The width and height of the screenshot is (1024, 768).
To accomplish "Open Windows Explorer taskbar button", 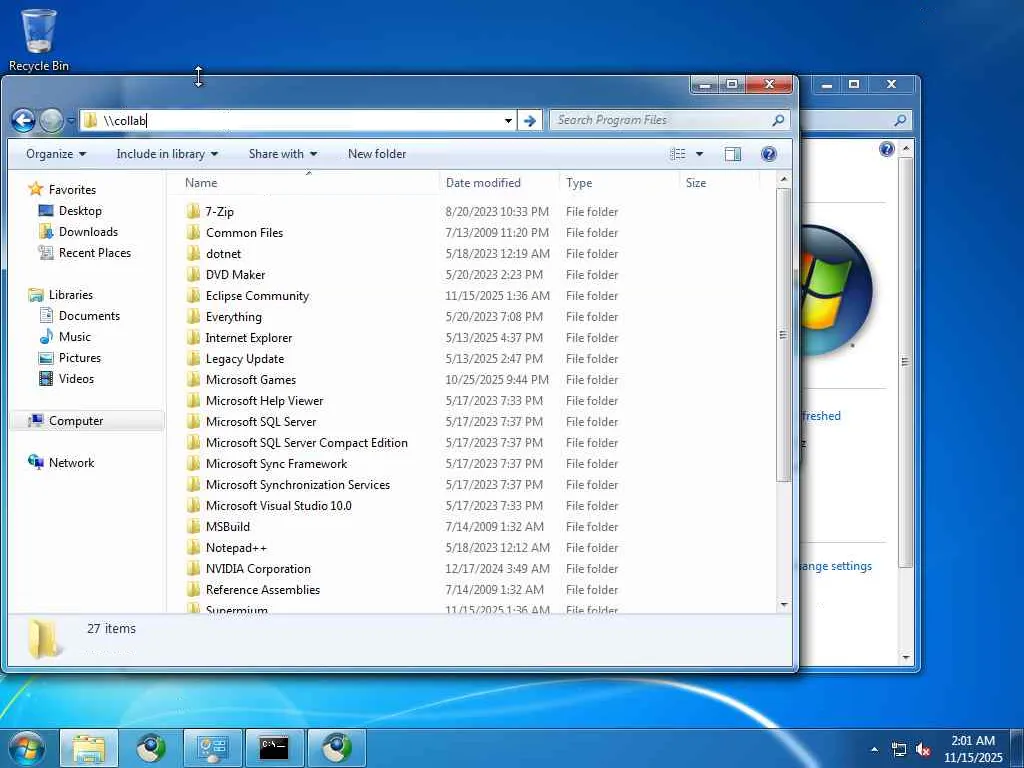I will point(89,748).
